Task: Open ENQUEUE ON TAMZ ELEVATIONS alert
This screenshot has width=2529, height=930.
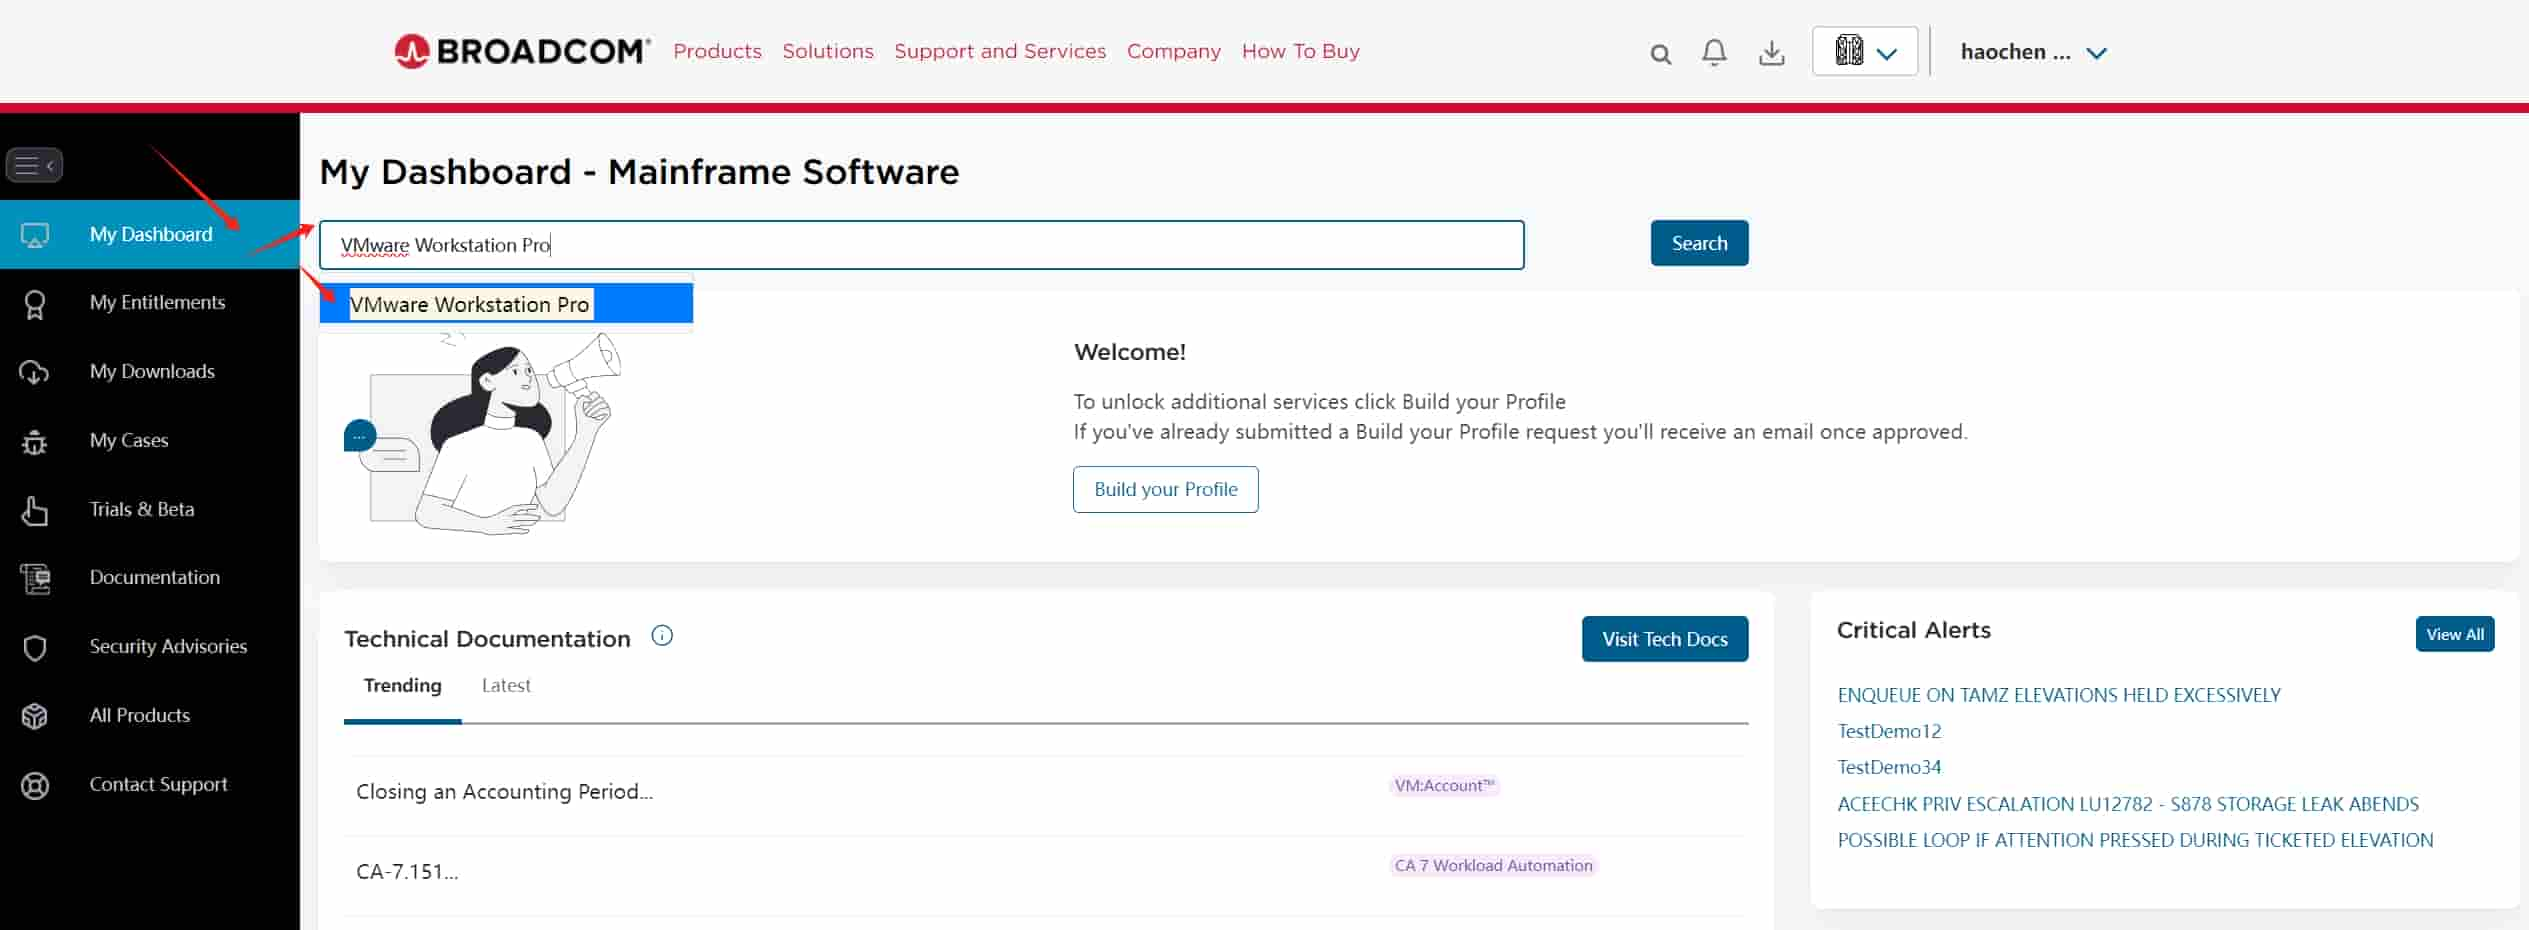Action: [2059, 695]
